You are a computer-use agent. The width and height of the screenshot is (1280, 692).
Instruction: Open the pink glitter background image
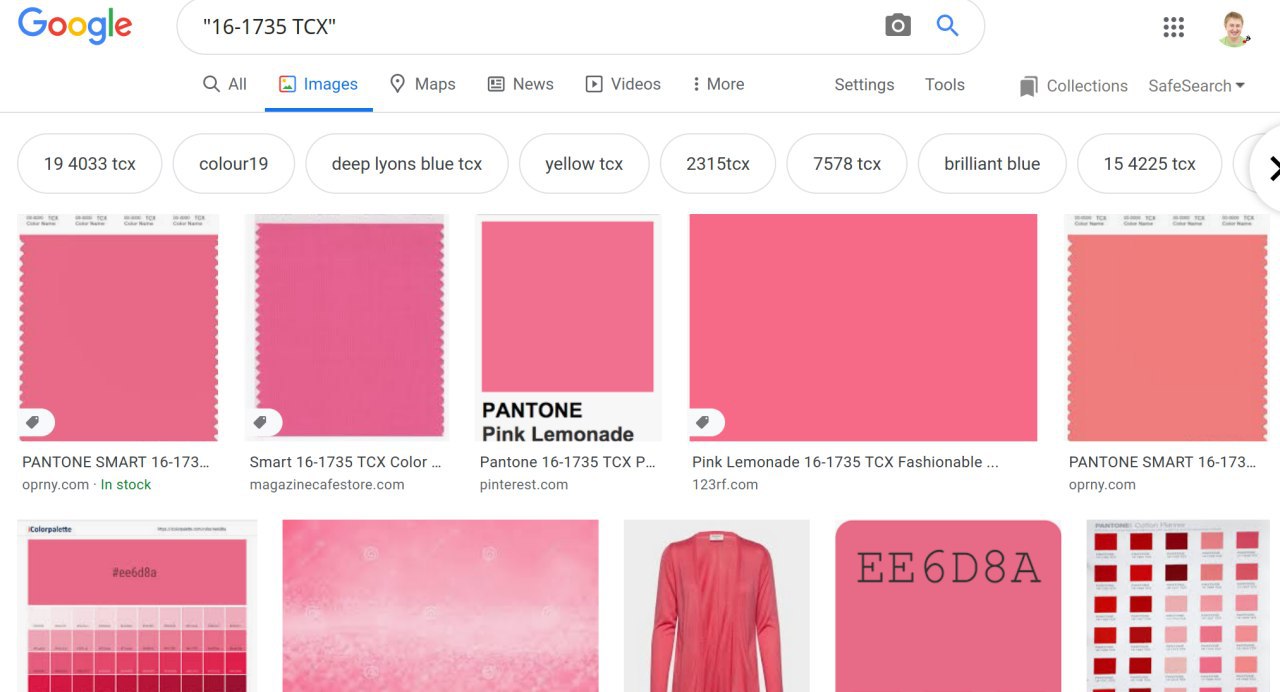coord(441,606)
